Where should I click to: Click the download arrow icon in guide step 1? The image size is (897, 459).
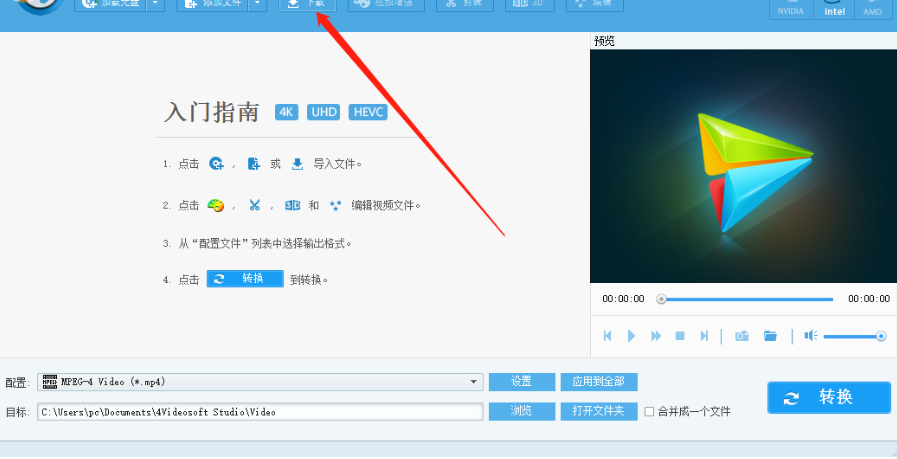[297, 164]
